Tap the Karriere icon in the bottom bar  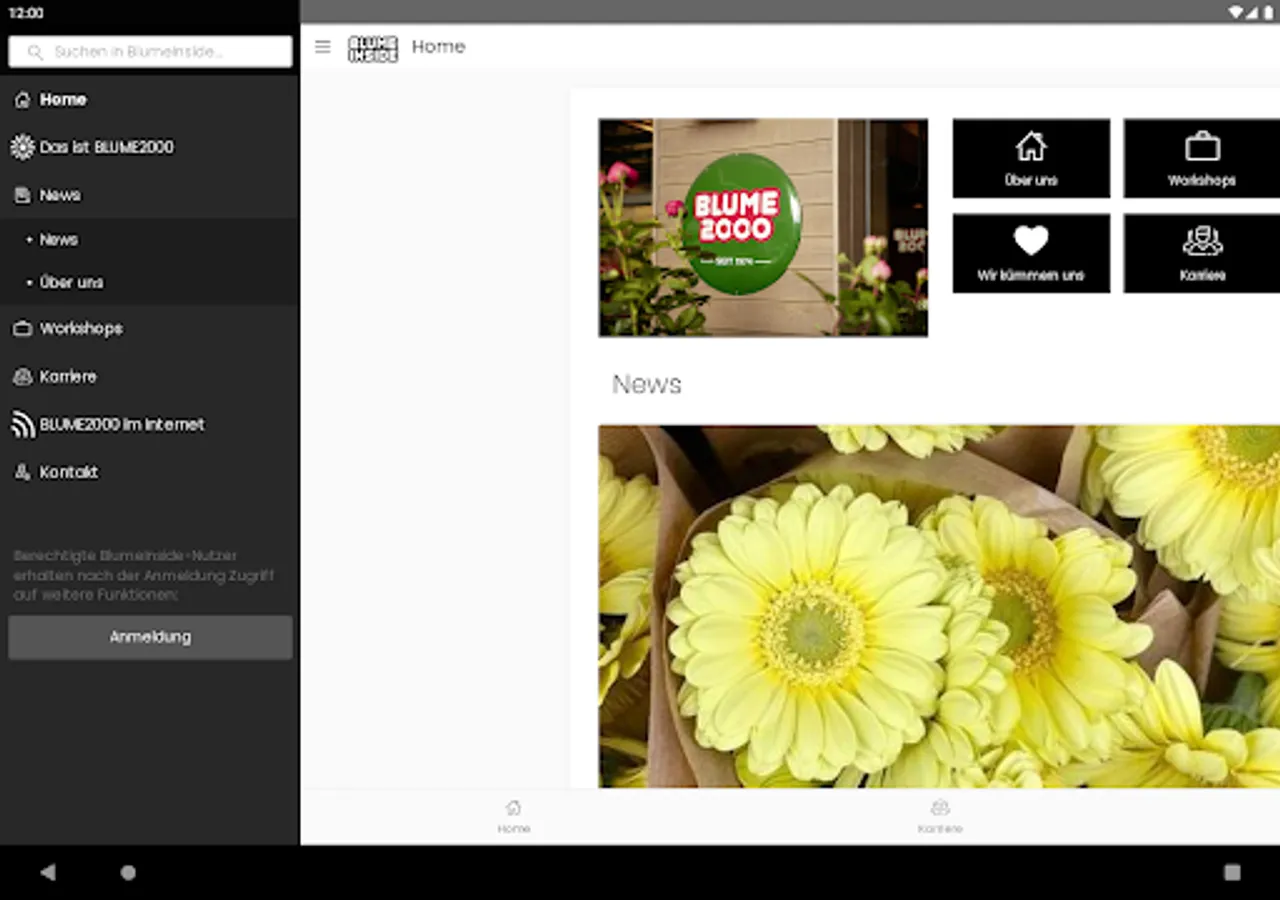pyautogui.click(x=940, y=808)
